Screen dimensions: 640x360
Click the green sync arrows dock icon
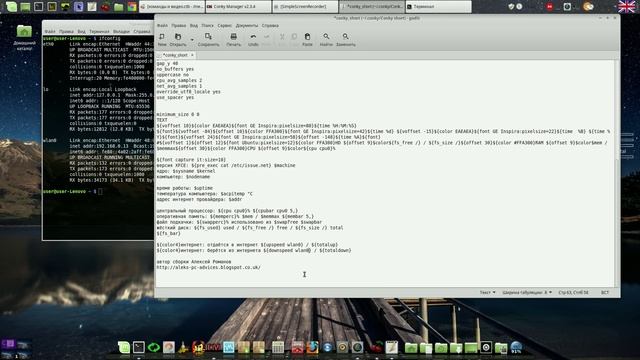coord(154,347)
